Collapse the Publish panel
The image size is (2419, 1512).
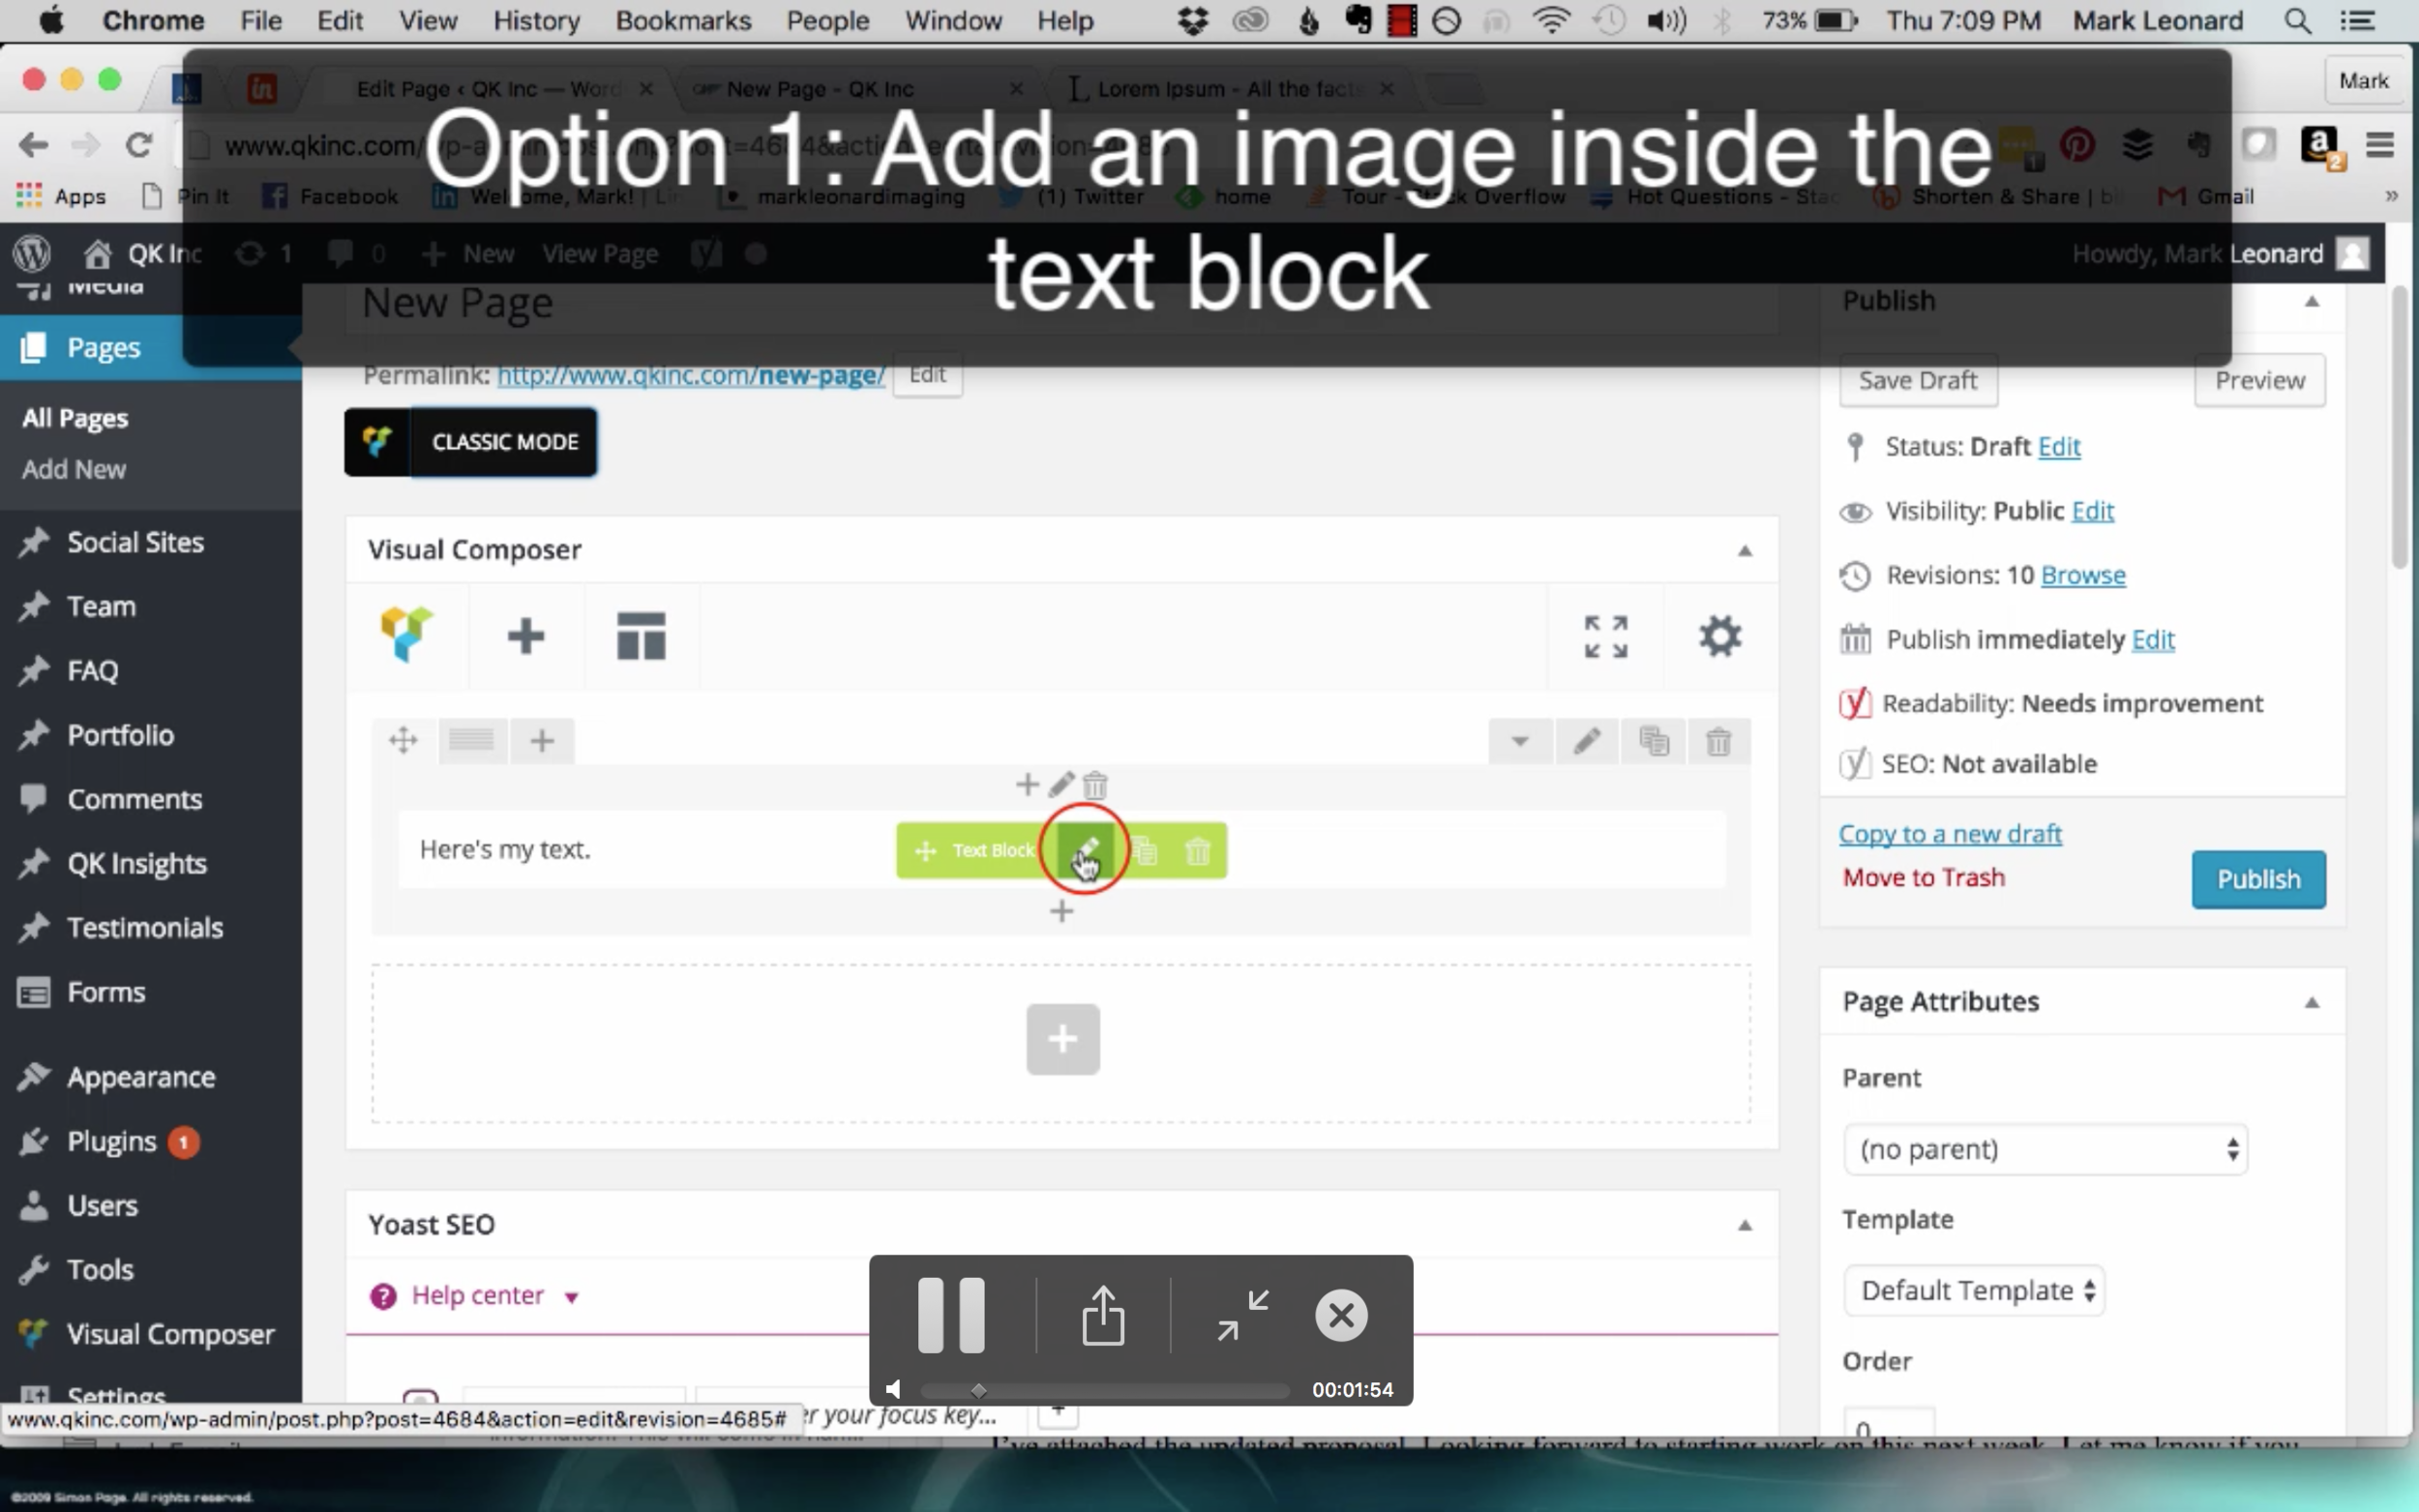tap(2312, 301)
